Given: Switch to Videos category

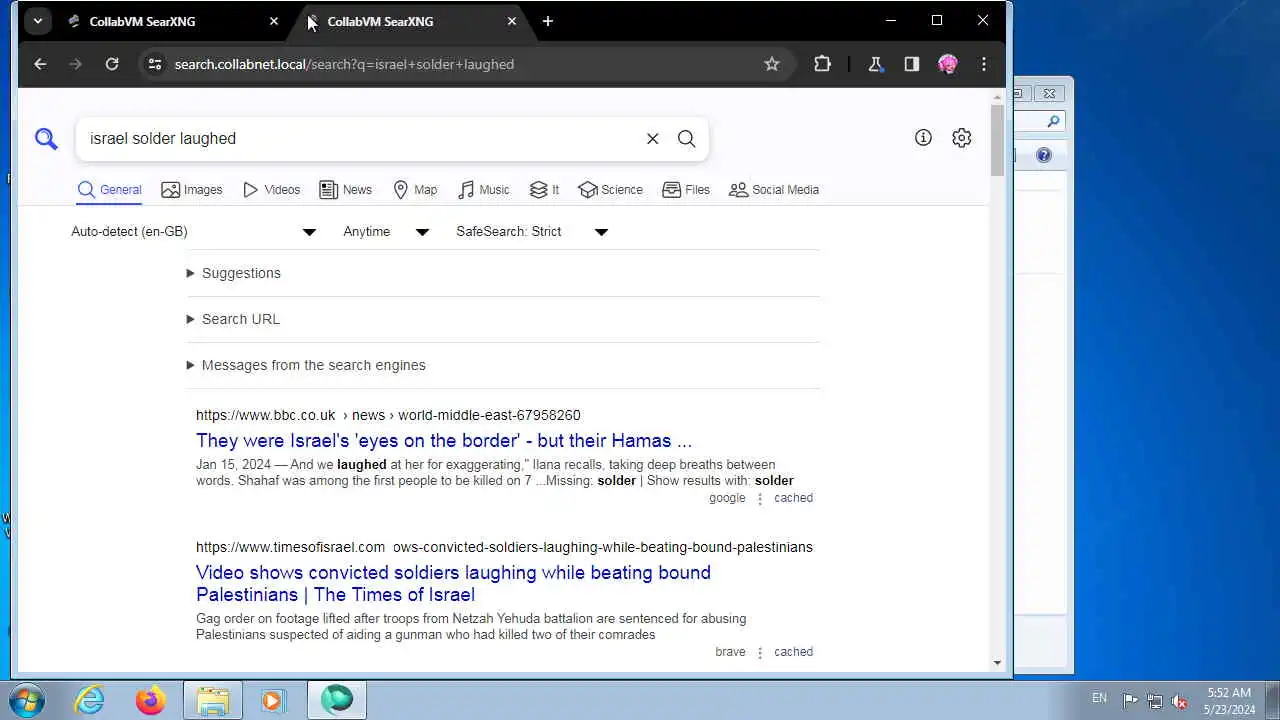Looking at the screenshot, I should click(271, 190).
